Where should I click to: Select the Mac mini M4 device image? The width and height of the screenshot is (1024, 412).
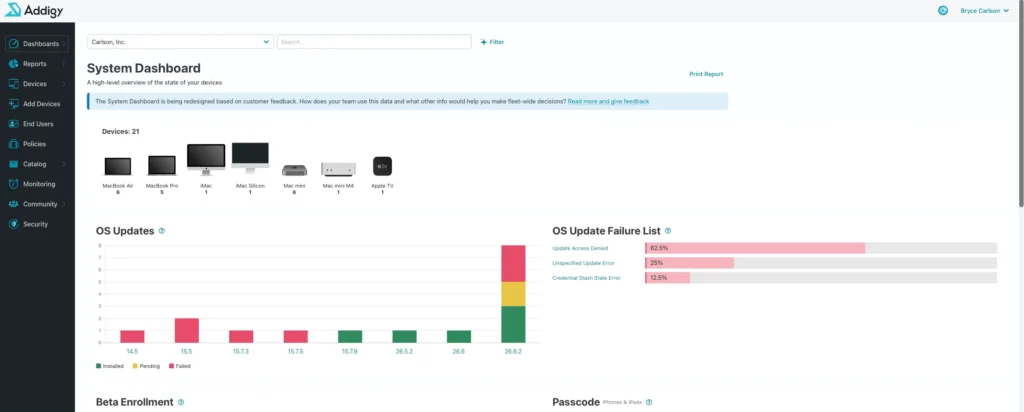point(338,170)
